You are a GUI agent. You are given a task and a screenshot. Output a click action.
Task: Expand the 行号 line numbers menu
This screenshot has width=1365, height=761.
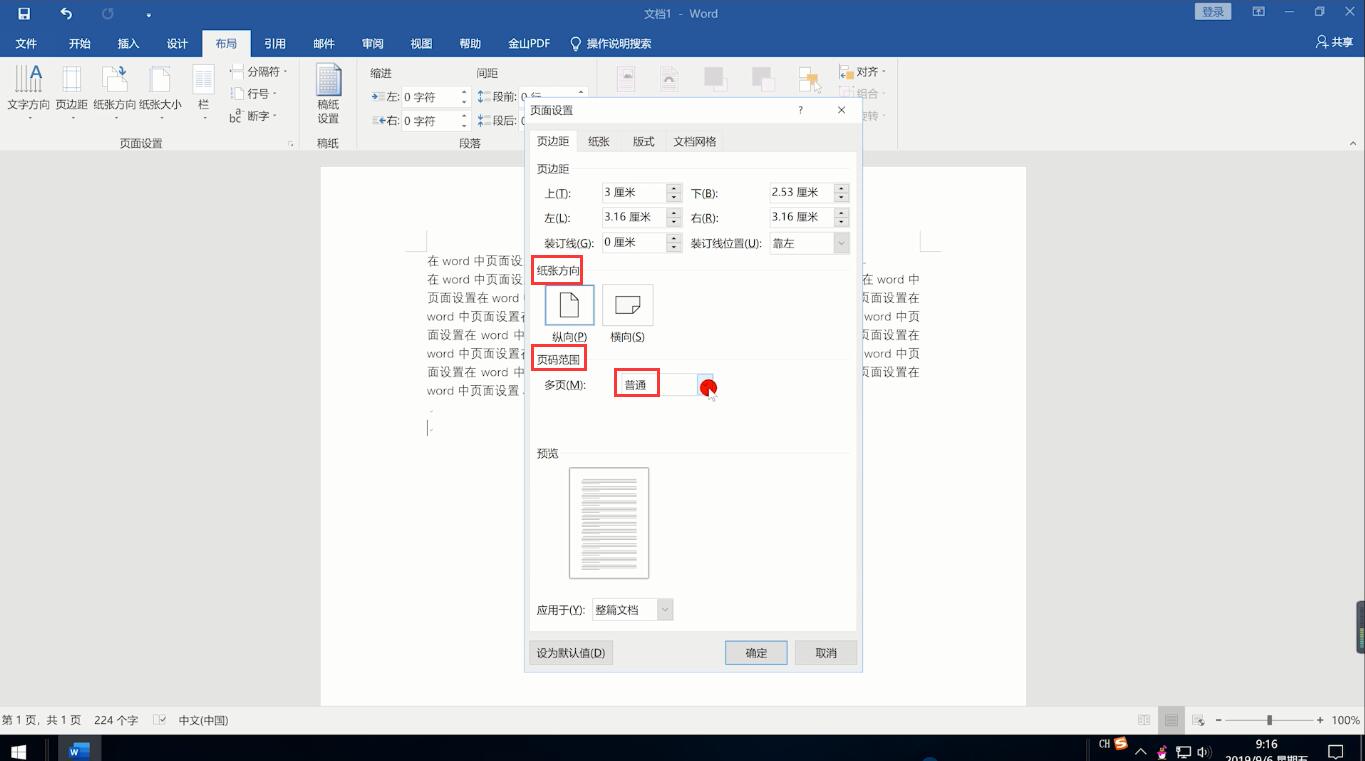pos(253,93)
